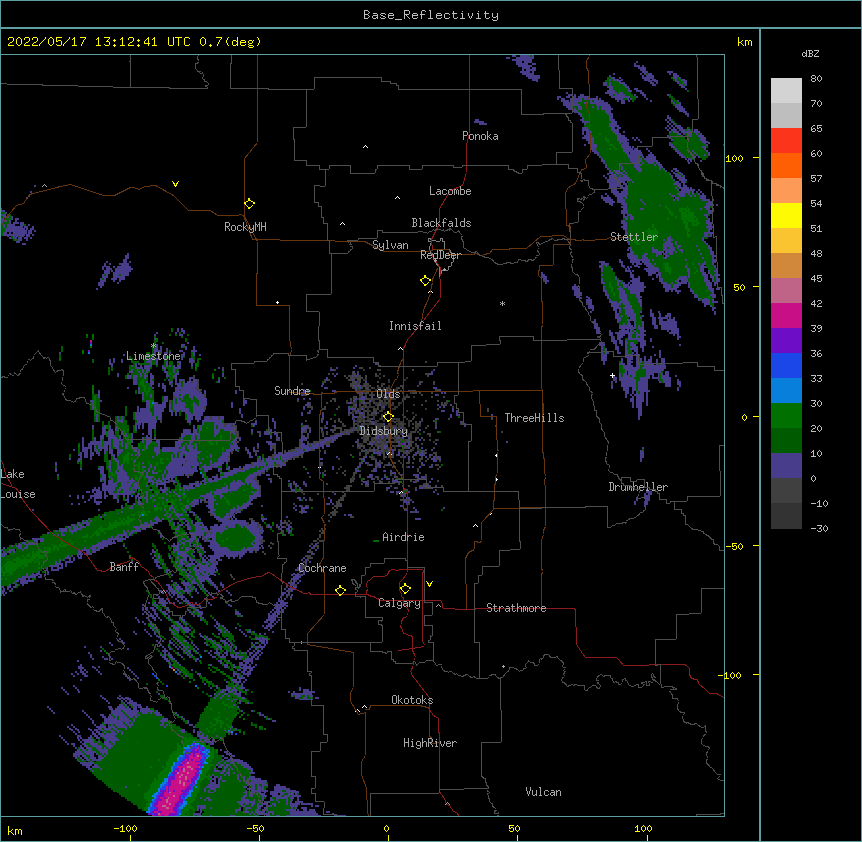The image size is (862, 842).
Task: Click the radar site diamond between Olds and Didsbury
Action: click(x=388, y=417)
